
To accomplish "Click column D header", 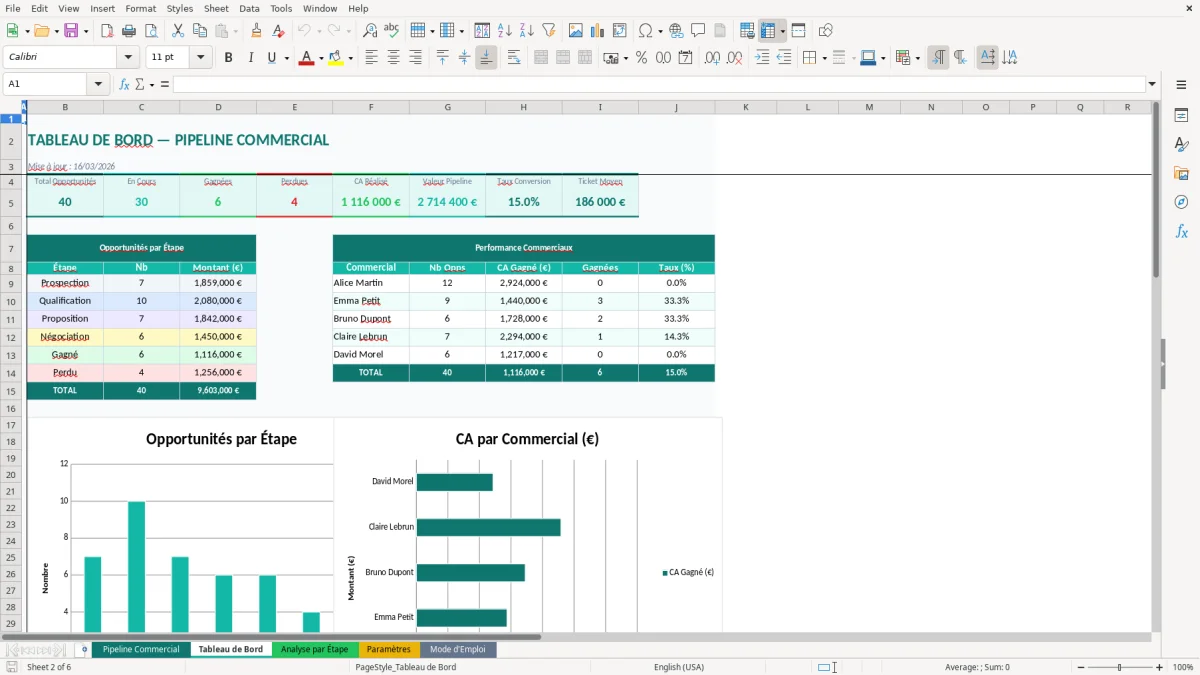I will 218,107.
